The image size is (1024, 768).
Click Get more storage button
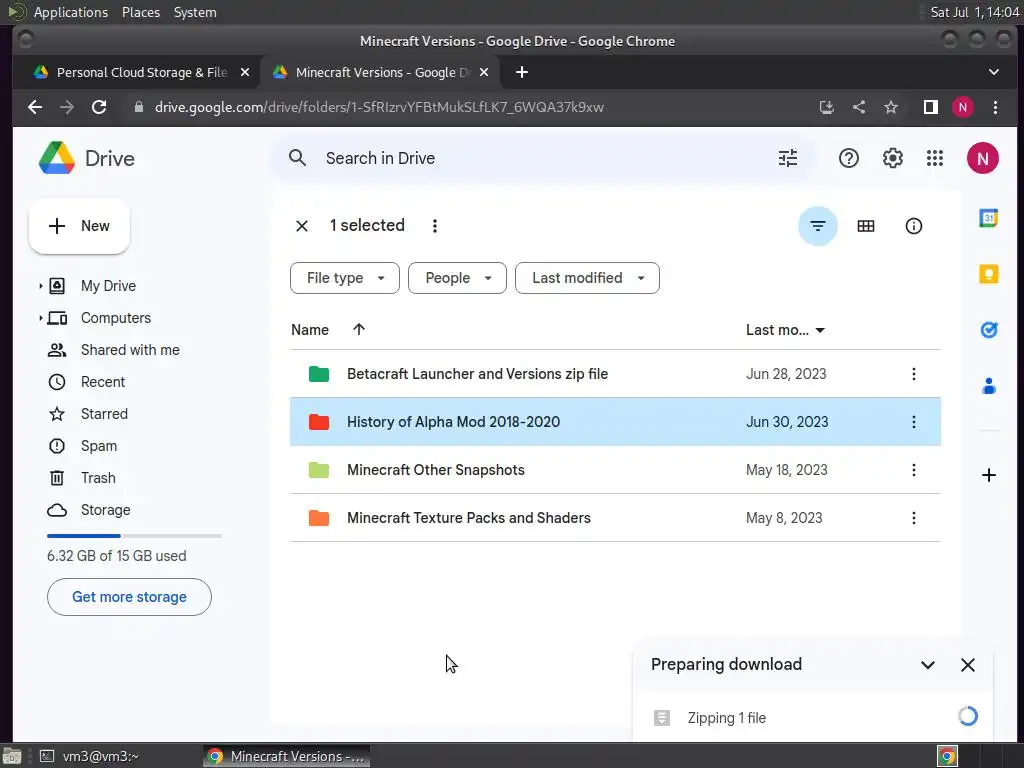pos(129,597)
